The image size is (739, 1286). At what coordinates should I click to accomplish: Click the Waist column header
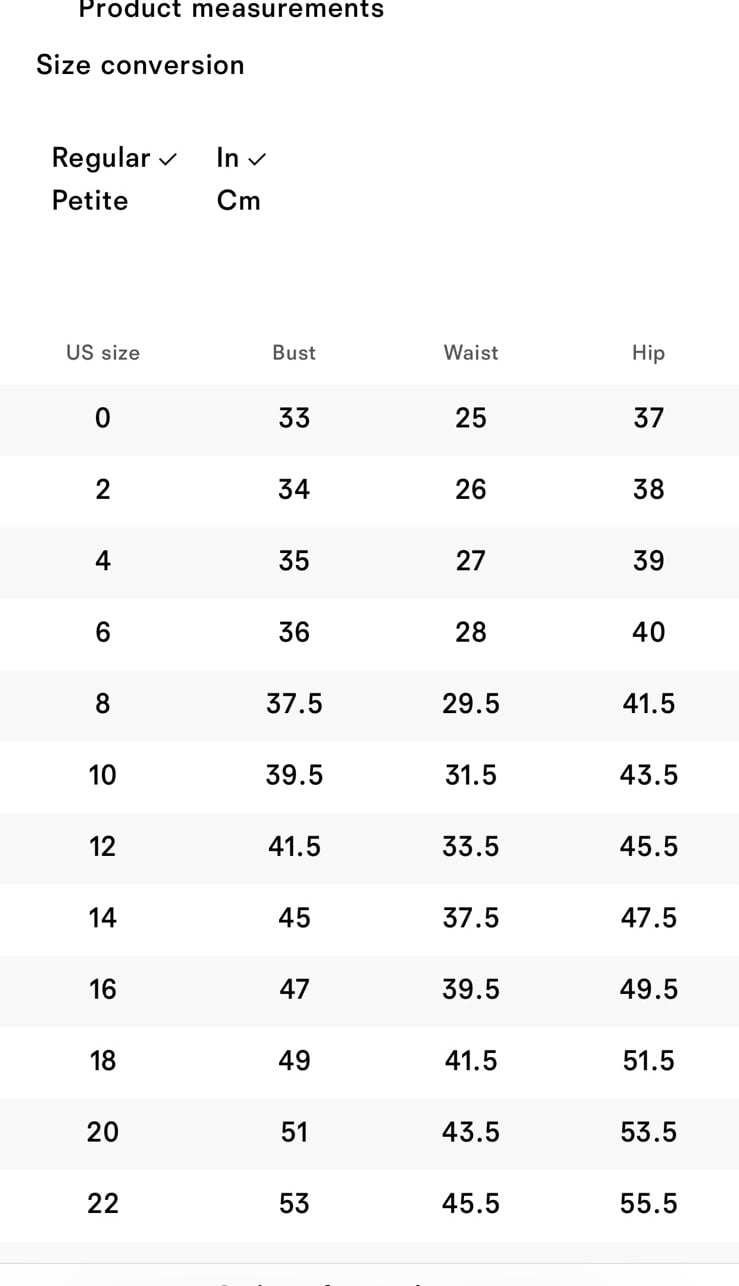click(471, 353)
